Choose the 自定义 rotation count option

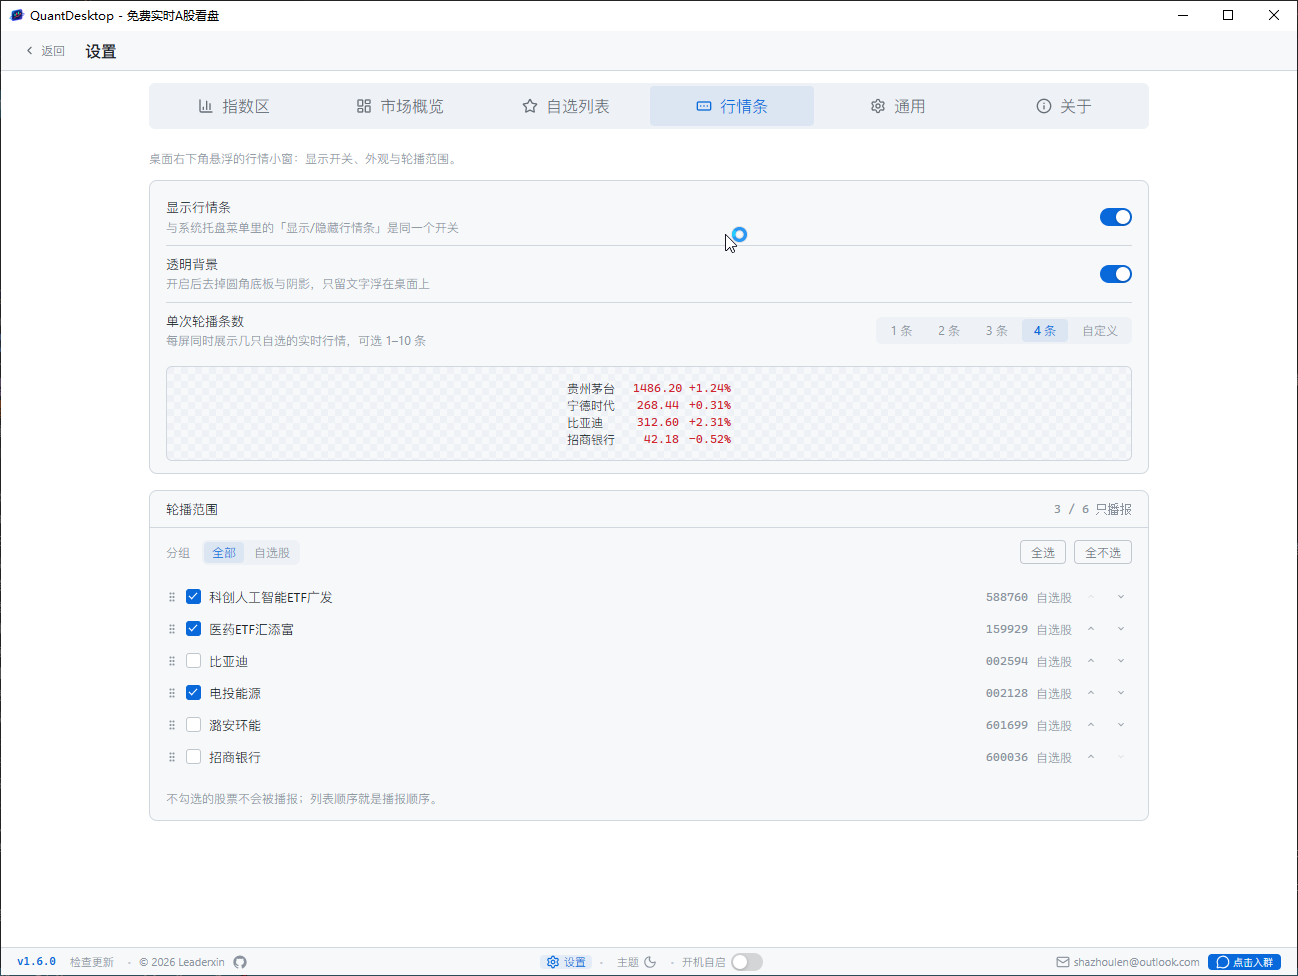pos(1100,331)
